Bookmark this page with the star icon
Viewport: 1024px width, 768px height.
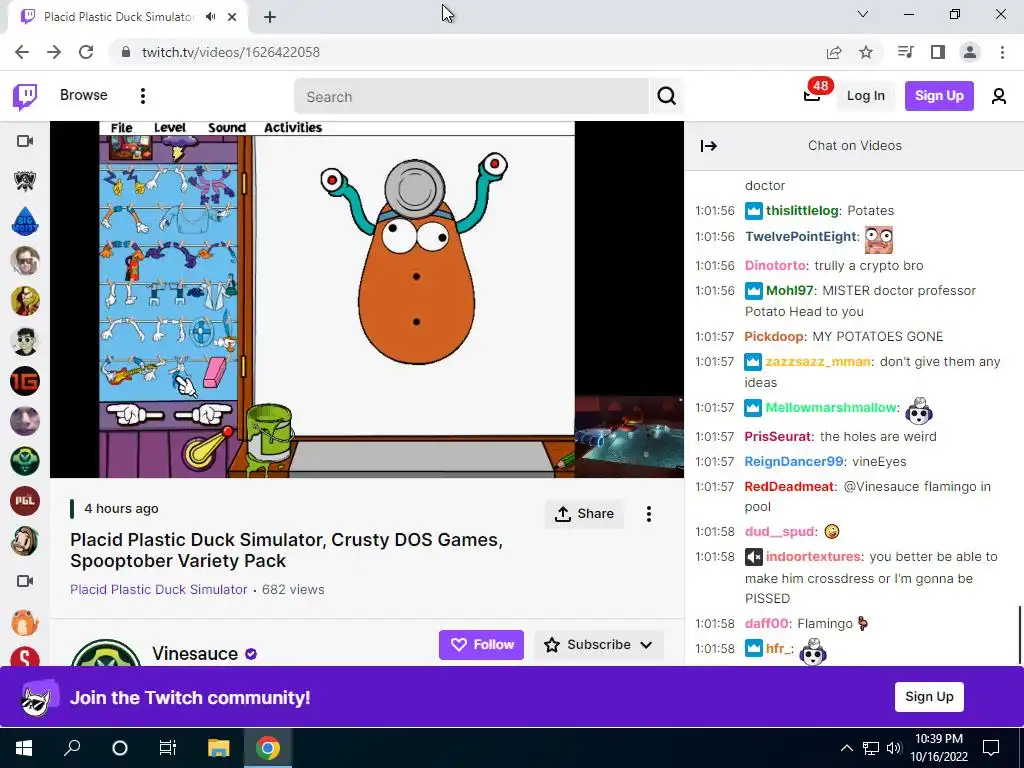[x=866, y=52]
